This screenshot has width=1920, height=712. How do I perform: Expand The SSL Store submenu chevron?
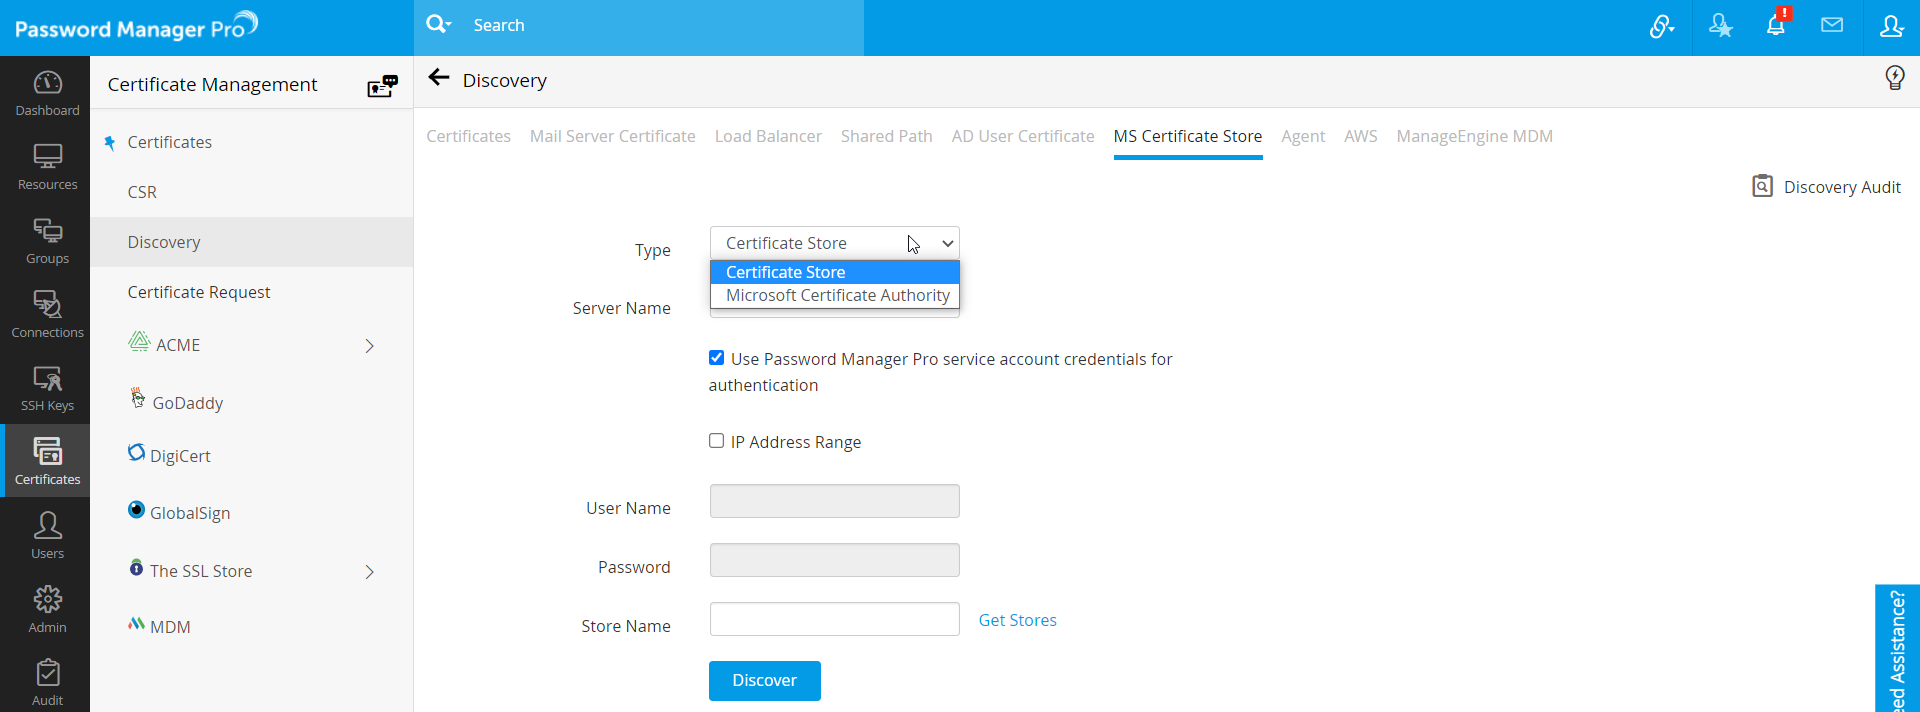(369, 572)
